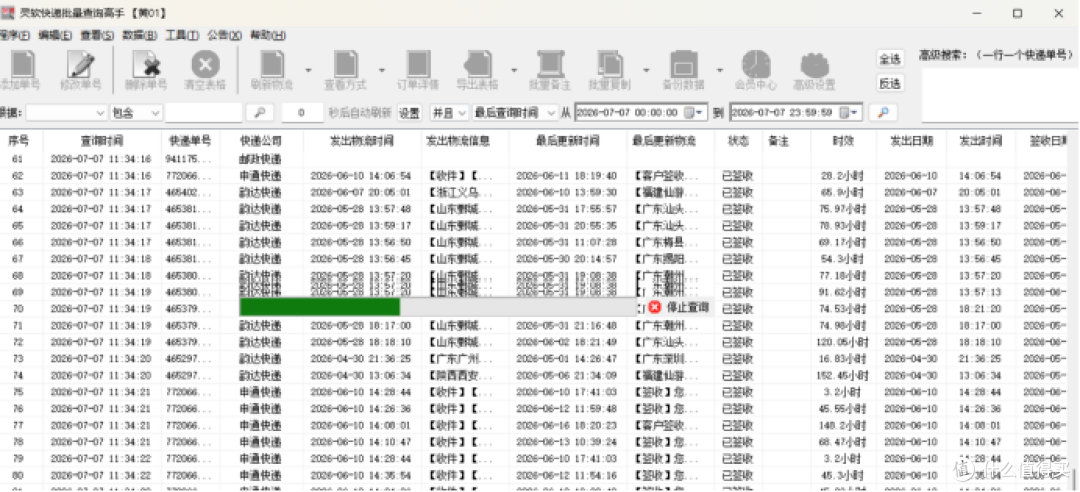The image size is (1080, 492).
Task: Click the 停止查询 stop query button
Action: [x=678, y=307]
